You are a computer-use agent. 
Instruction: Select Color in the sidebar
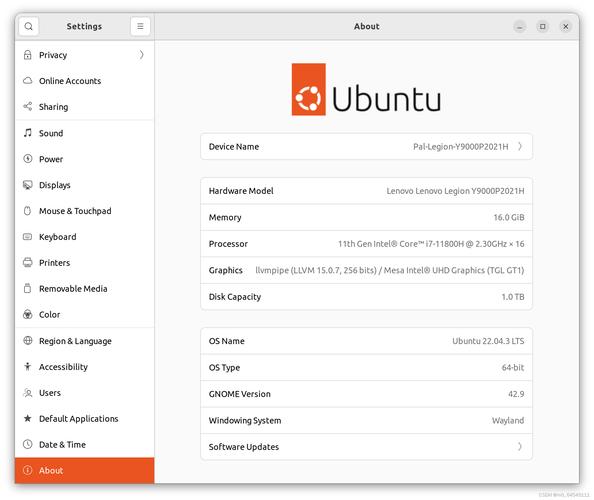(84, 314)
